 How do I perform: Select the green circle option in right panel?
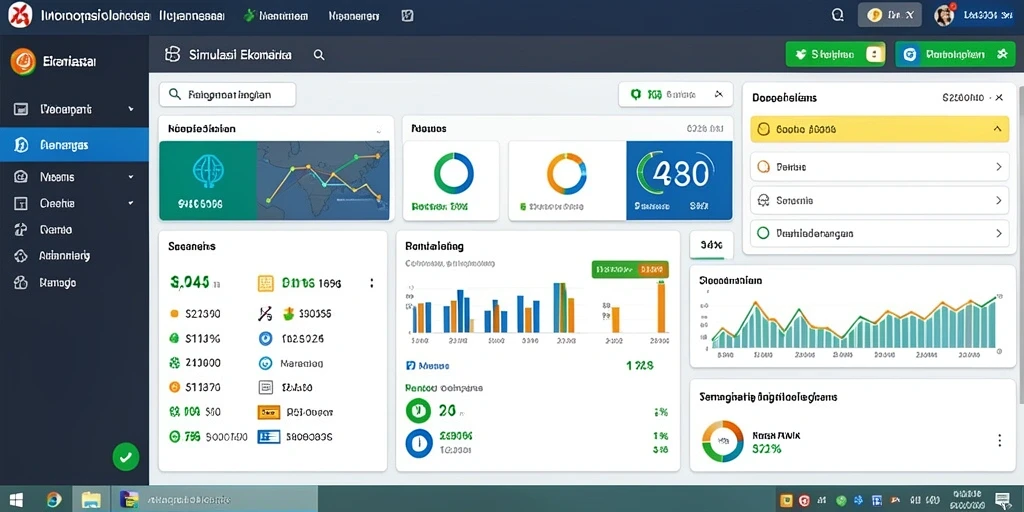coord(762,232)
